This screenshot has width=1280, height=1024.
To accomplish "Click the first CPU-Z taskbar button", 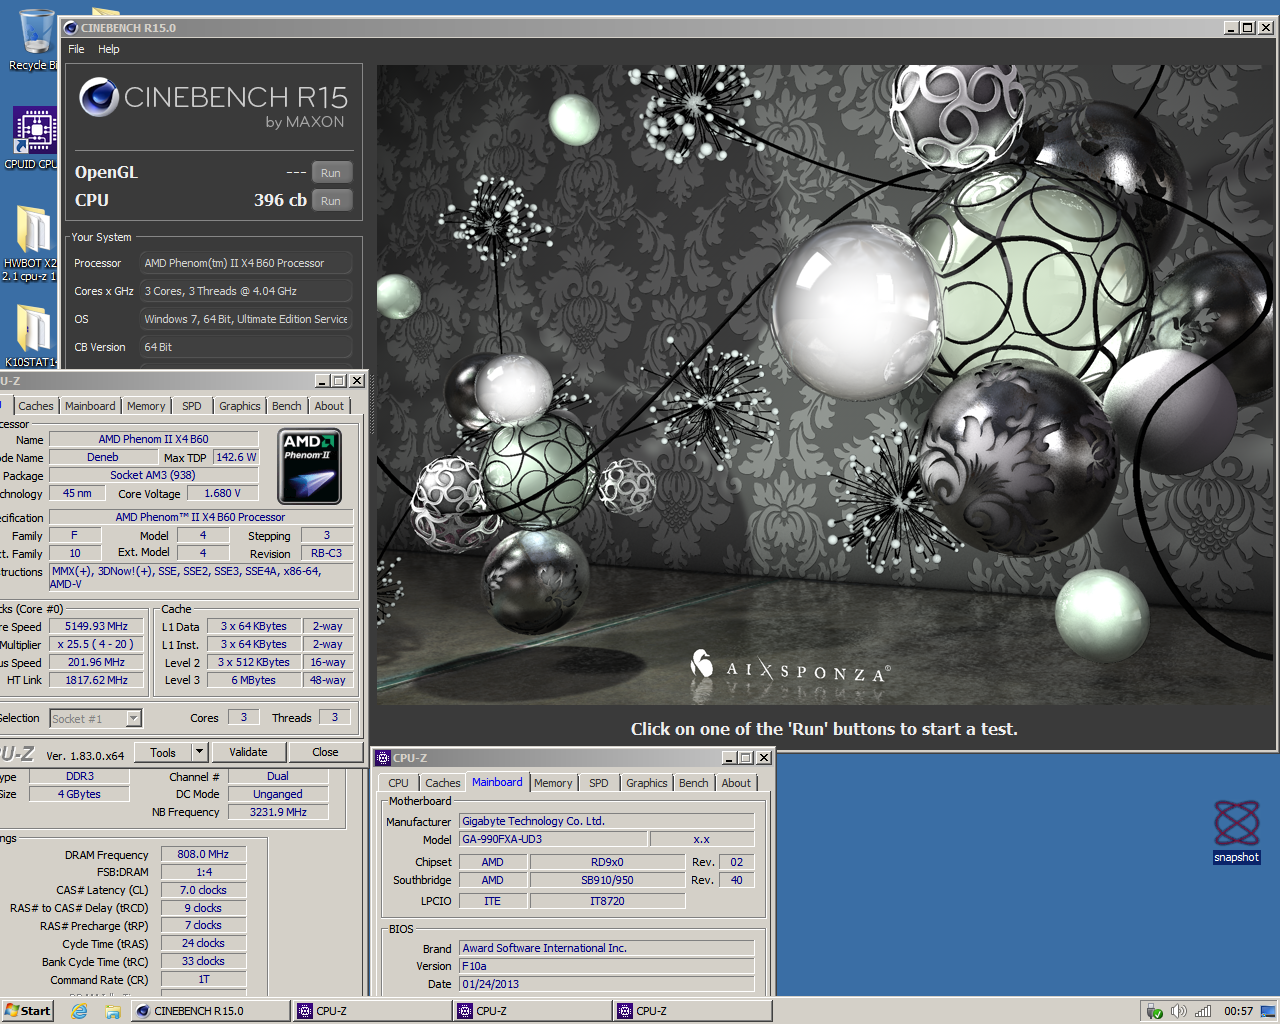I will (372, 1011).
